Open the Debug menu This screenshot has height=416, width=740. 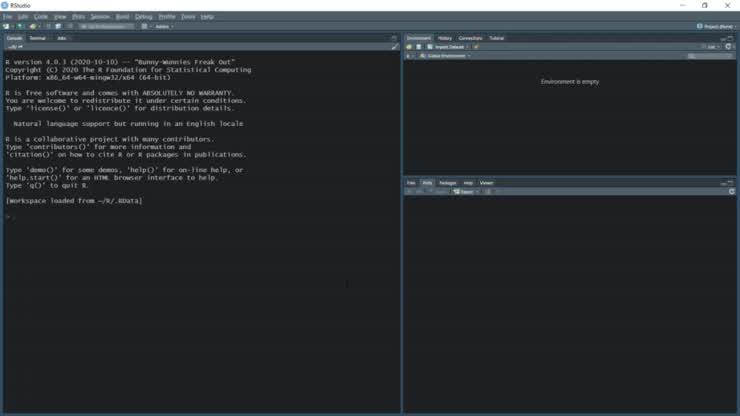click(143, 17)
